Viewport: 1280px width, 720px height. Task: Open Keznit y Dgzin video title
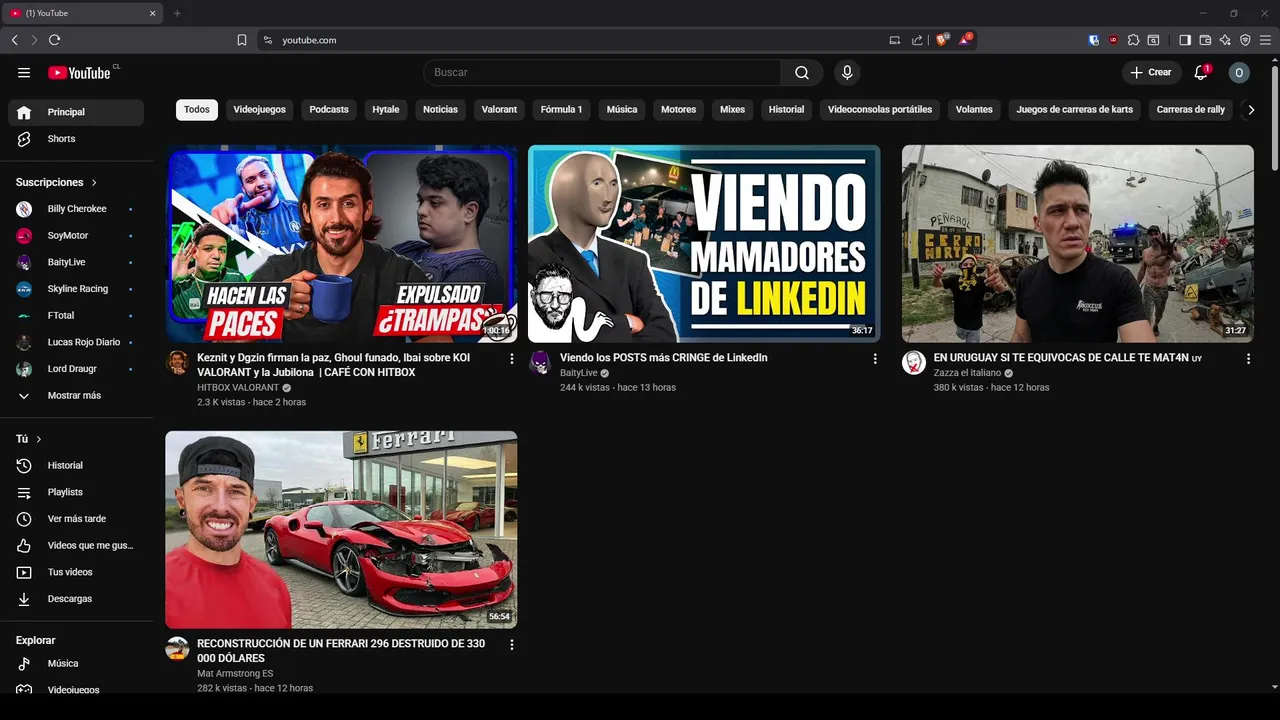click(333, 365)
